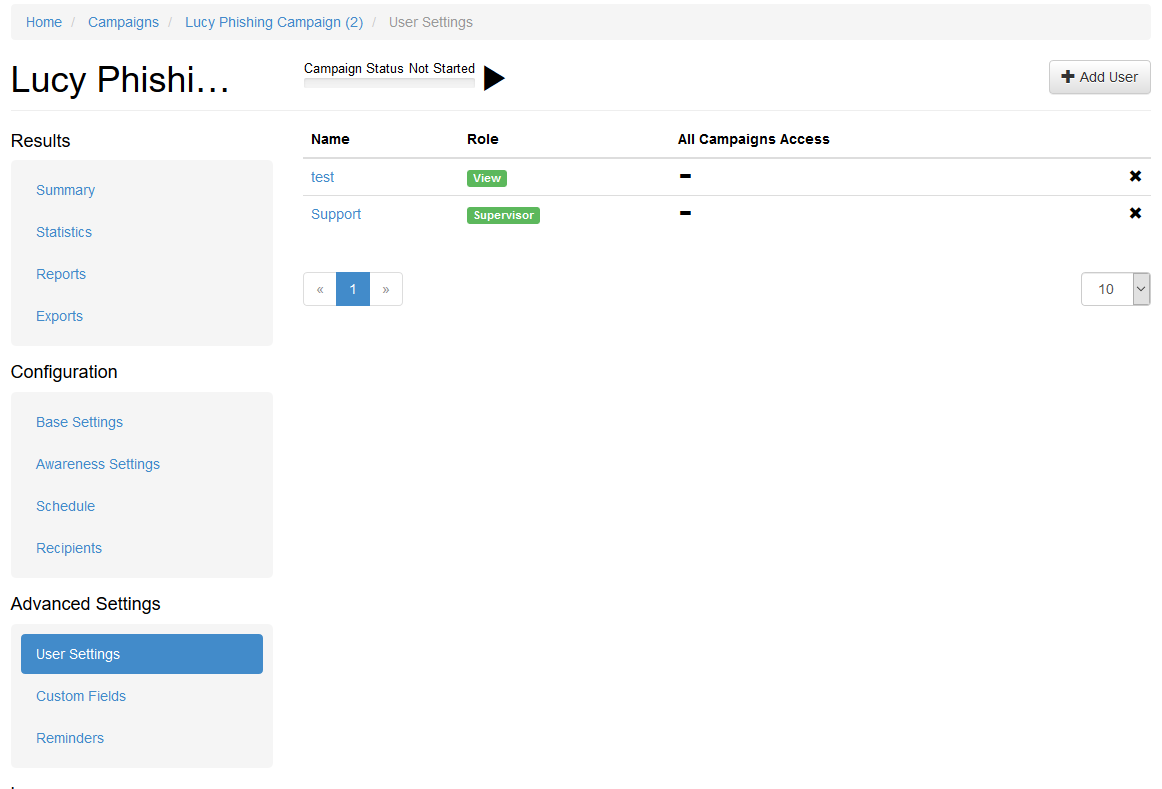The width and height of the screenshot is (1162, 789).
Task: Remove the Support user with its X icon
Action: point(1135,213)
